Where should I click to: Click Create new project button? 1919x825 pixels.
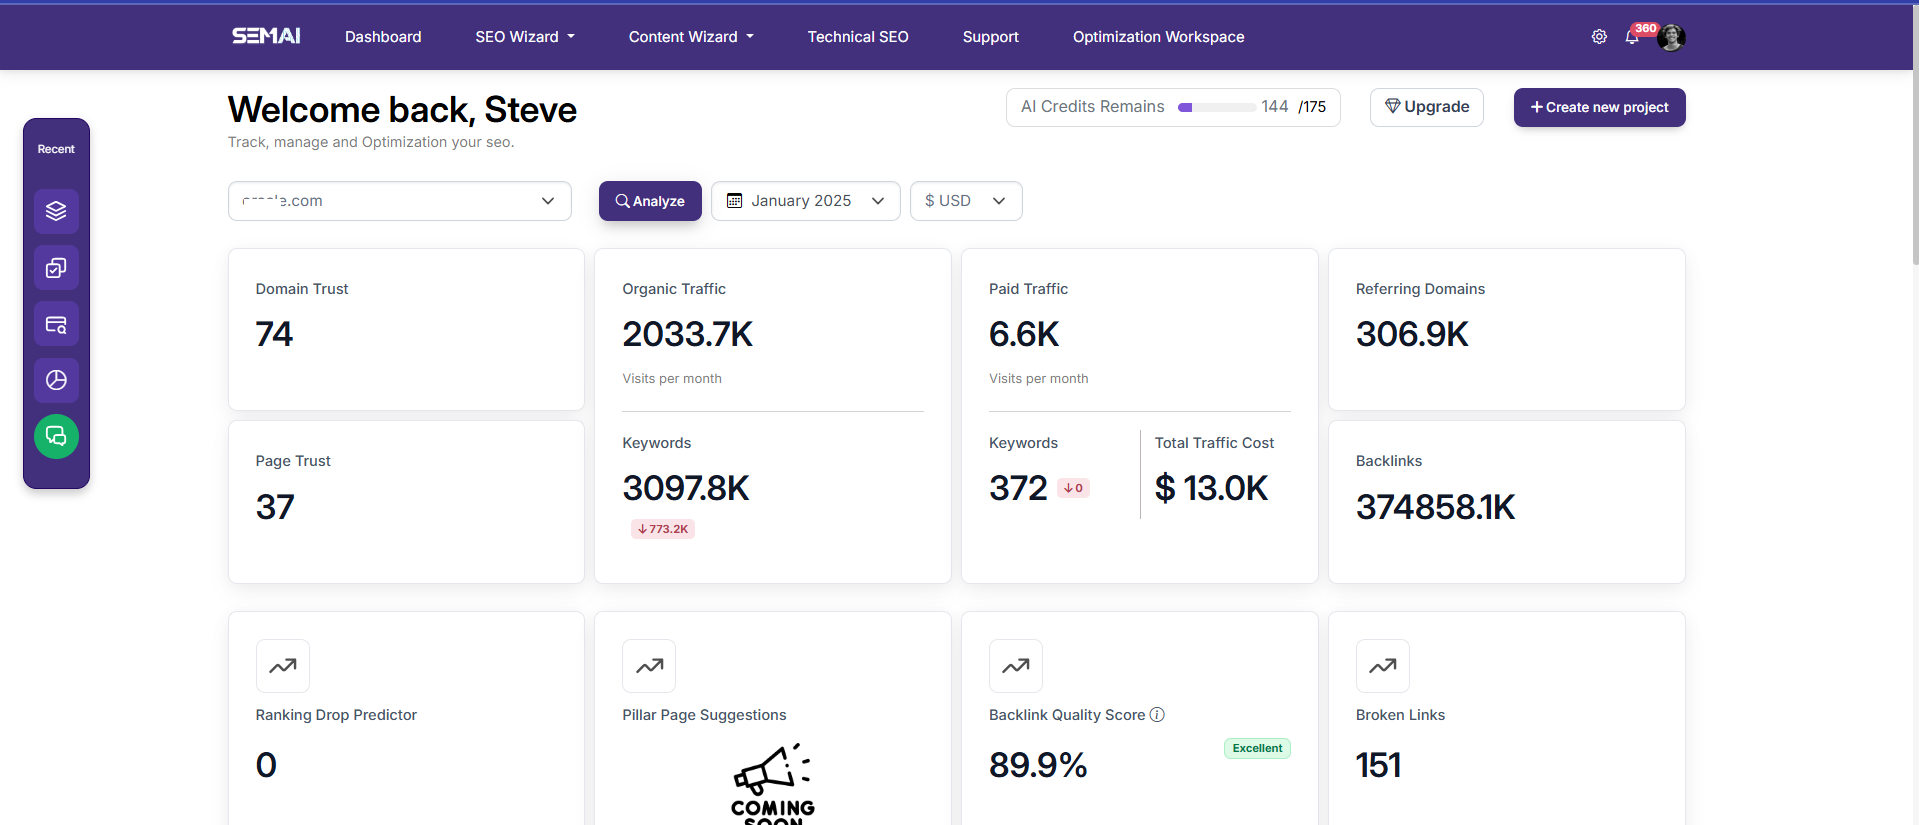pyautogui.click(x=1600, y=107)
